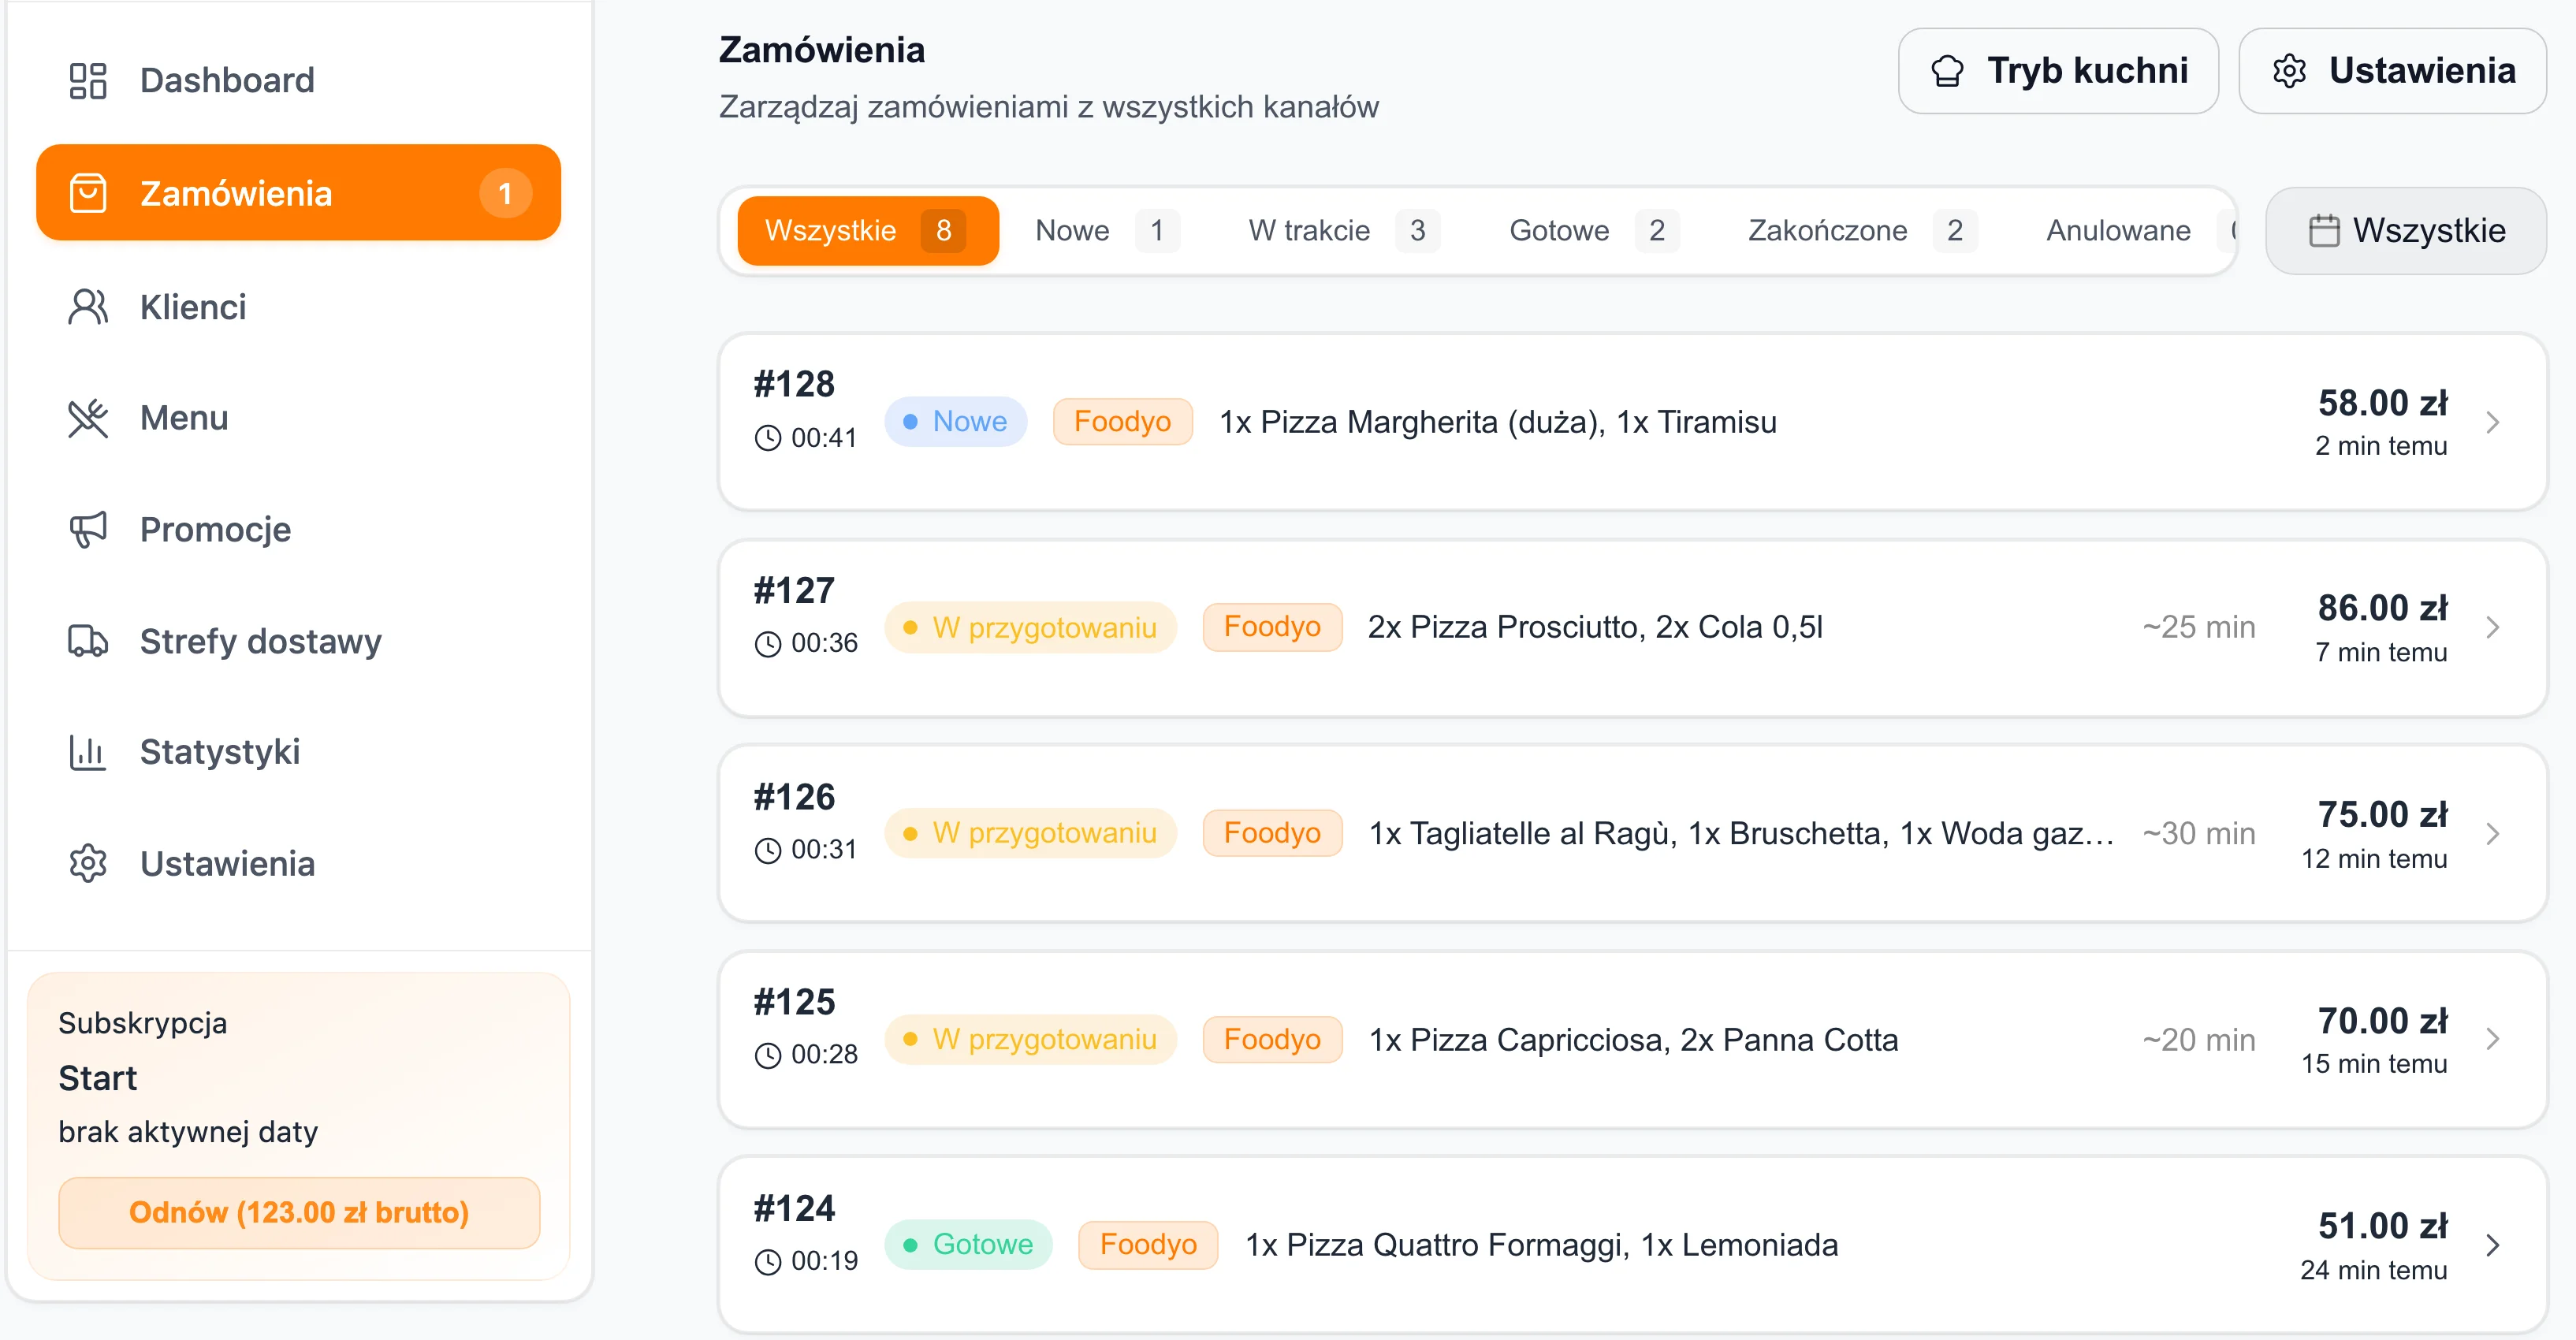
Task: Click W przygotowaniu badge on order #126
Action: [1030, 833]
